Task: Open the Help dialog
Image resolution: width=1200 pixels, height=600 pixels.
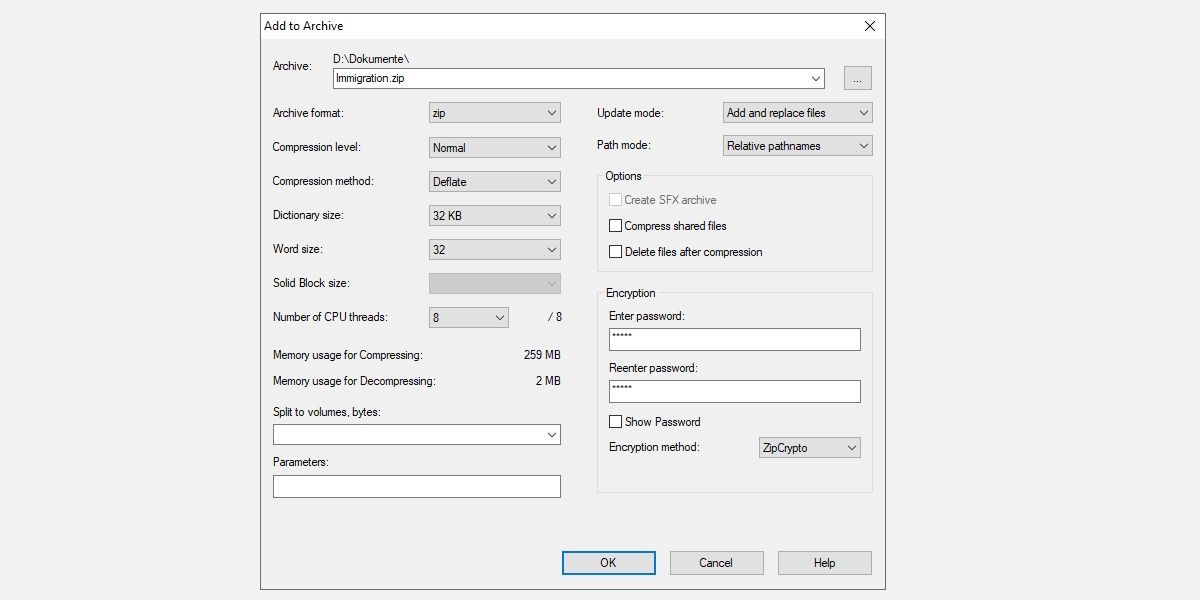Action: pos(824,562)
